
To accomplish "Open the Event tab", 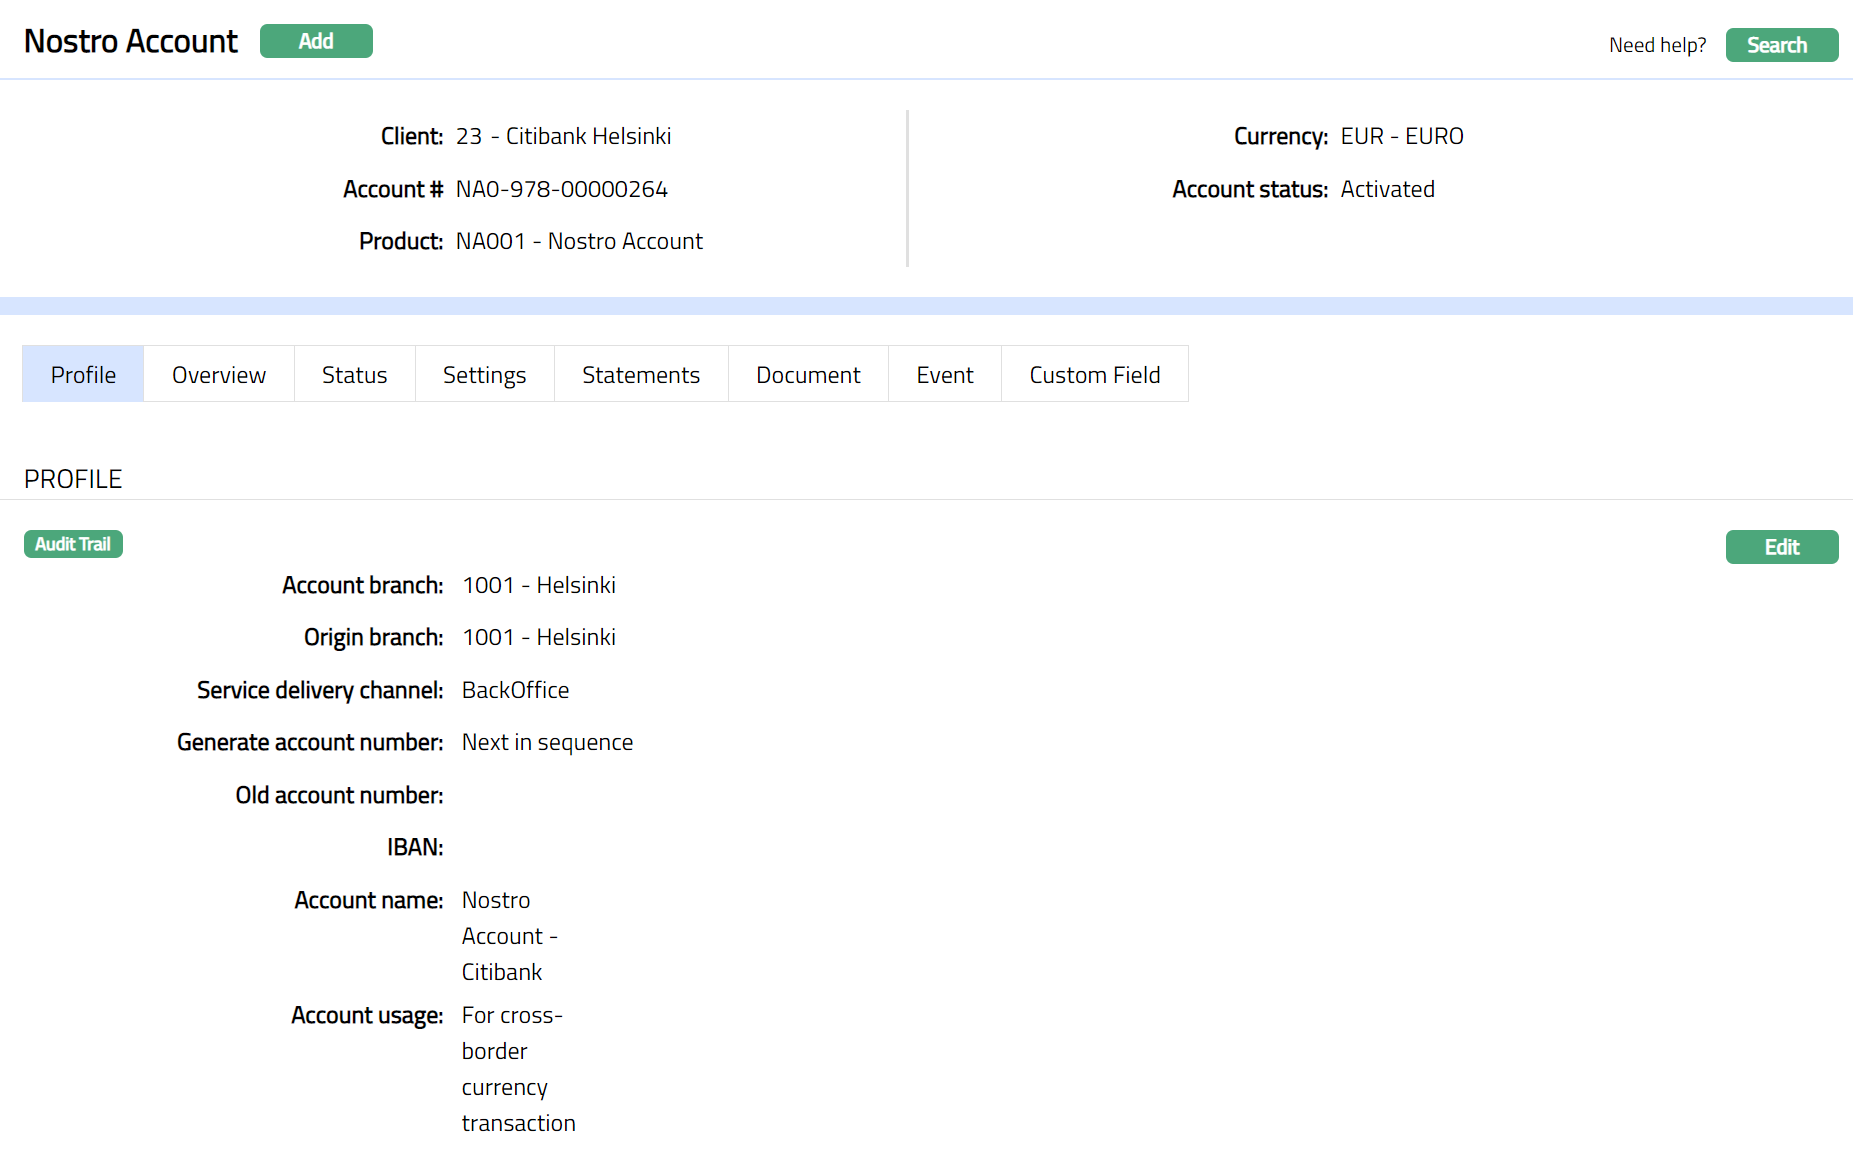I will coord(944,375).
